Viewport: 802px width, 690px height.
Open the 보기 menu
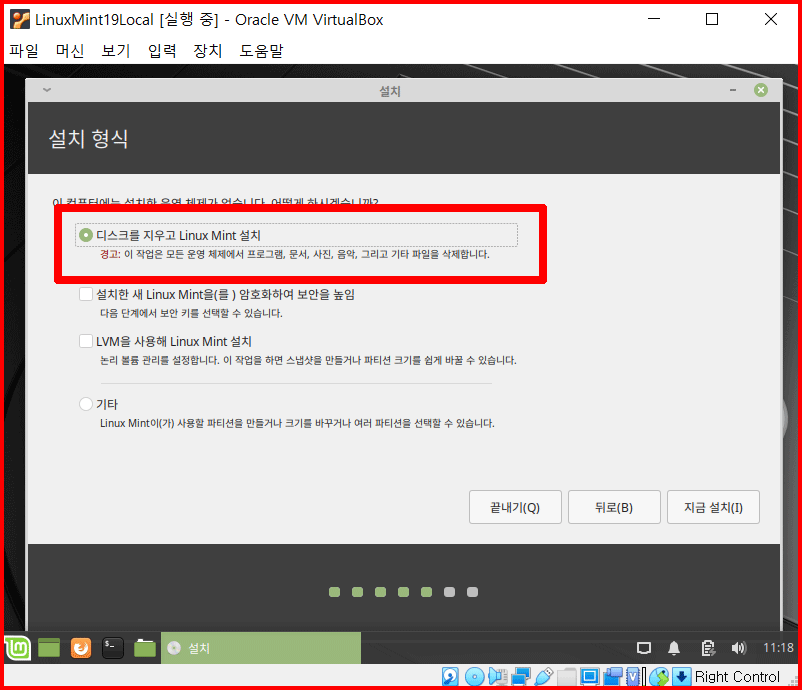pyautogui.click(x=116, y=51)
